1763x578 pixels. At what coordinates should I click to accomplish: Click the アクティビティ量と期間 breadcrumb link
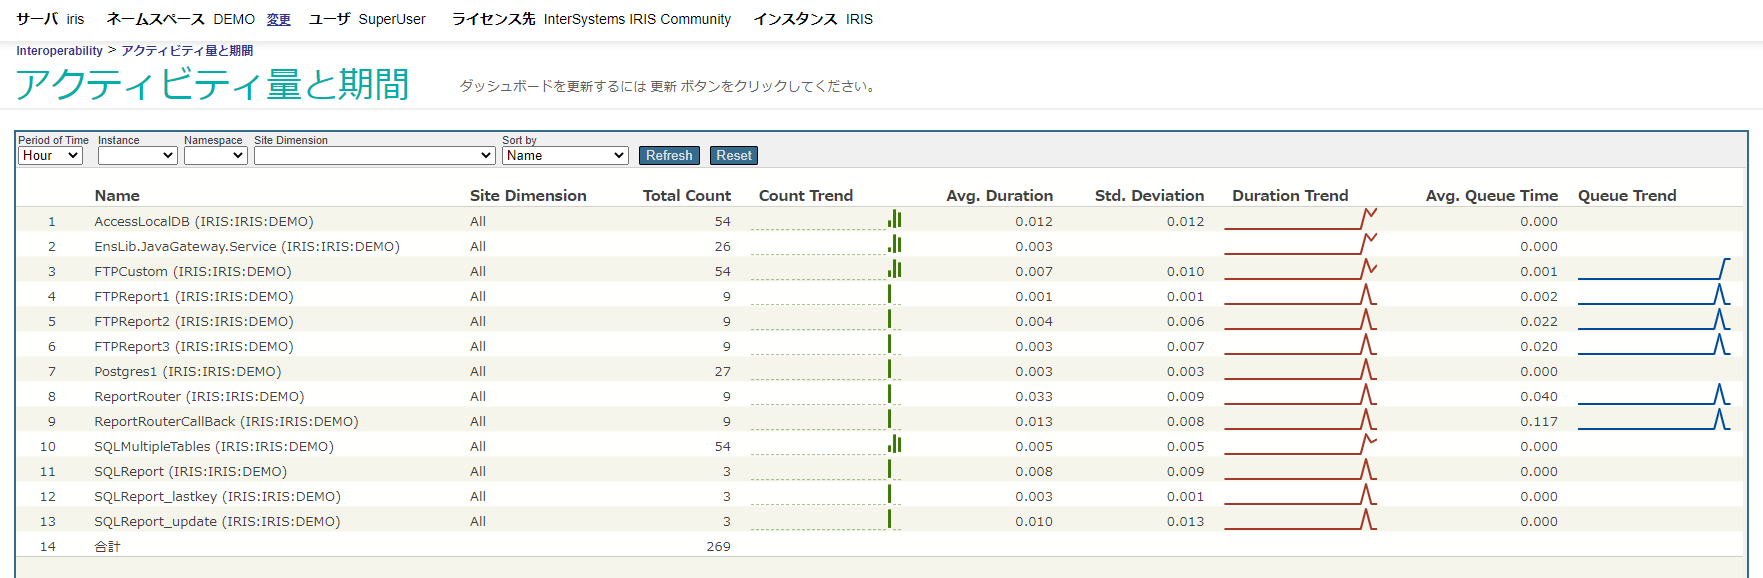(187, 51)
